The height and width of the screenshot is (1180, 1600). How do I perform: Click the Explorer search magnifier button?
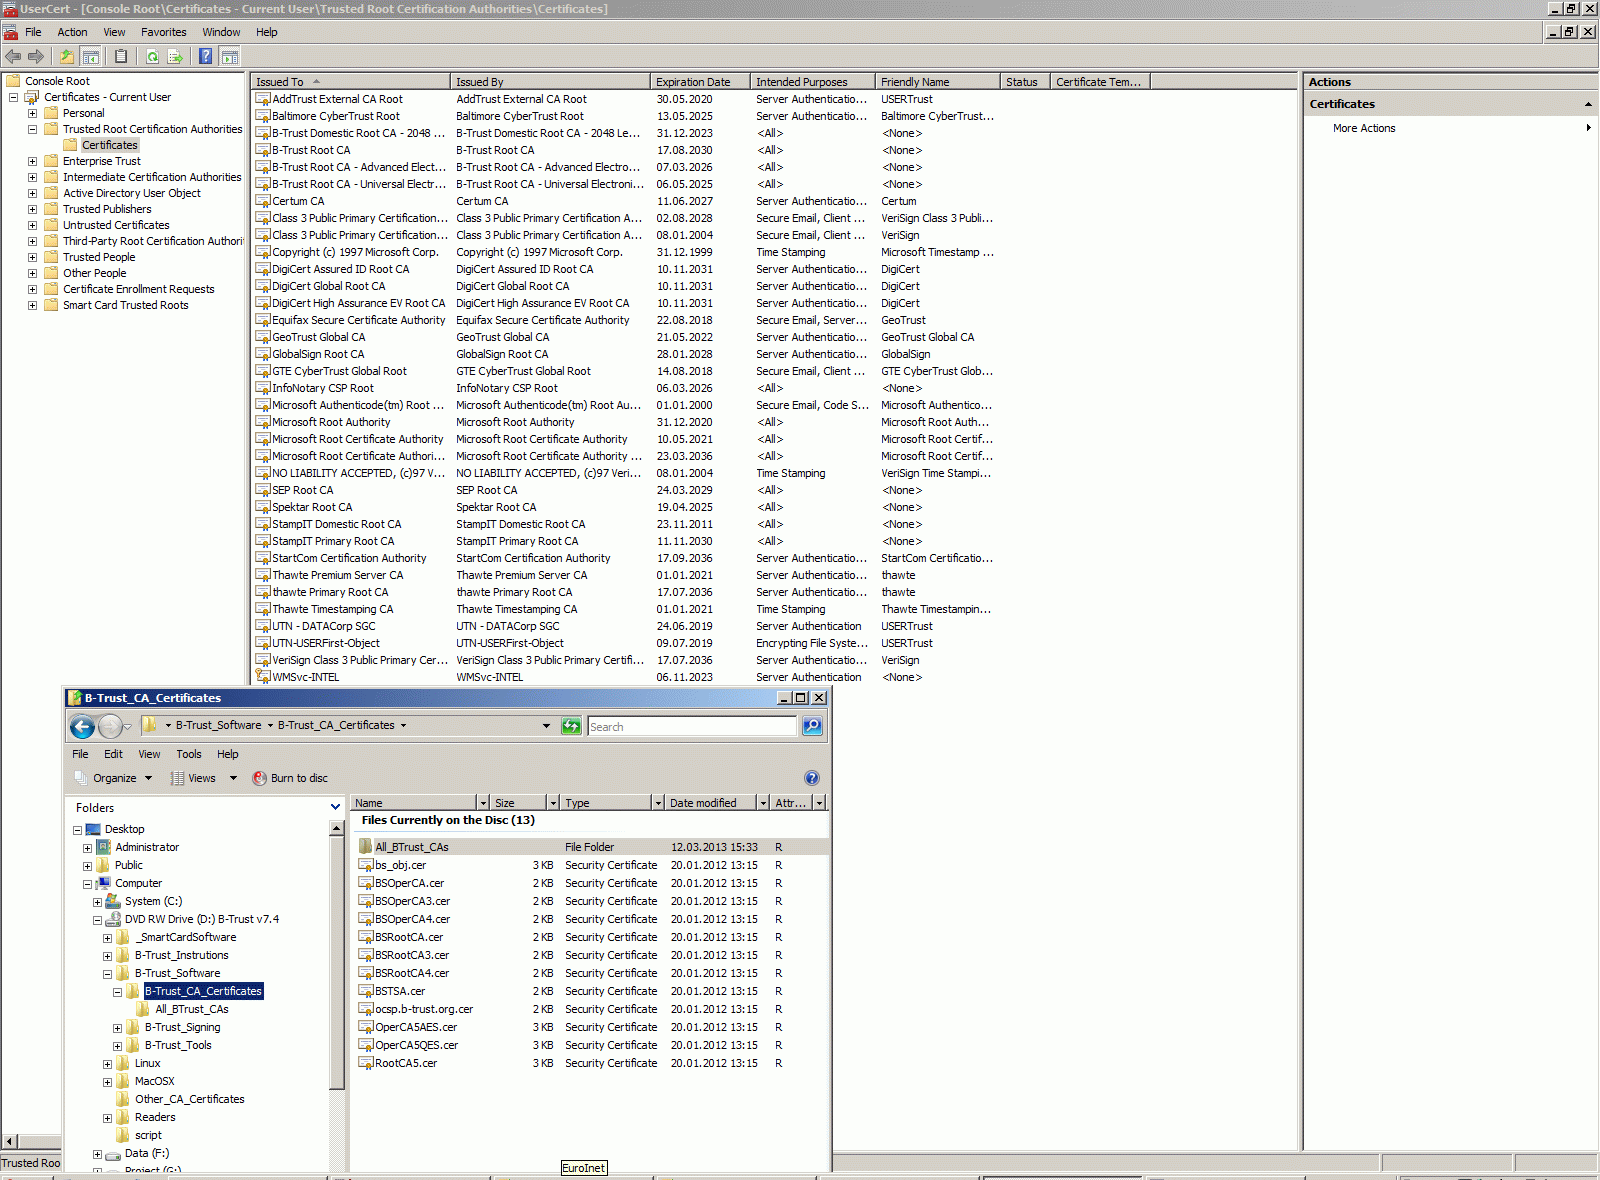pos(812,726)
